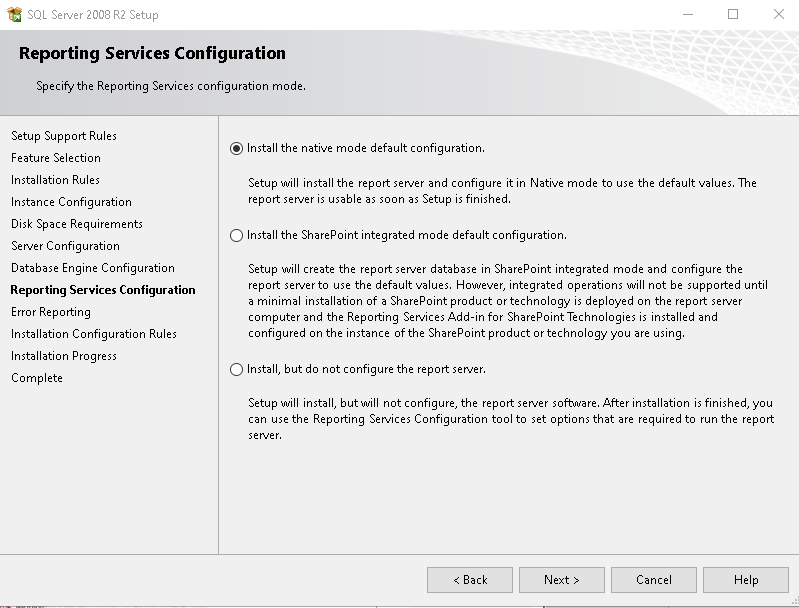
Task: Click the Reporting Services Configuration page heading
Action: pyautogui.click(x=152, y=54)
